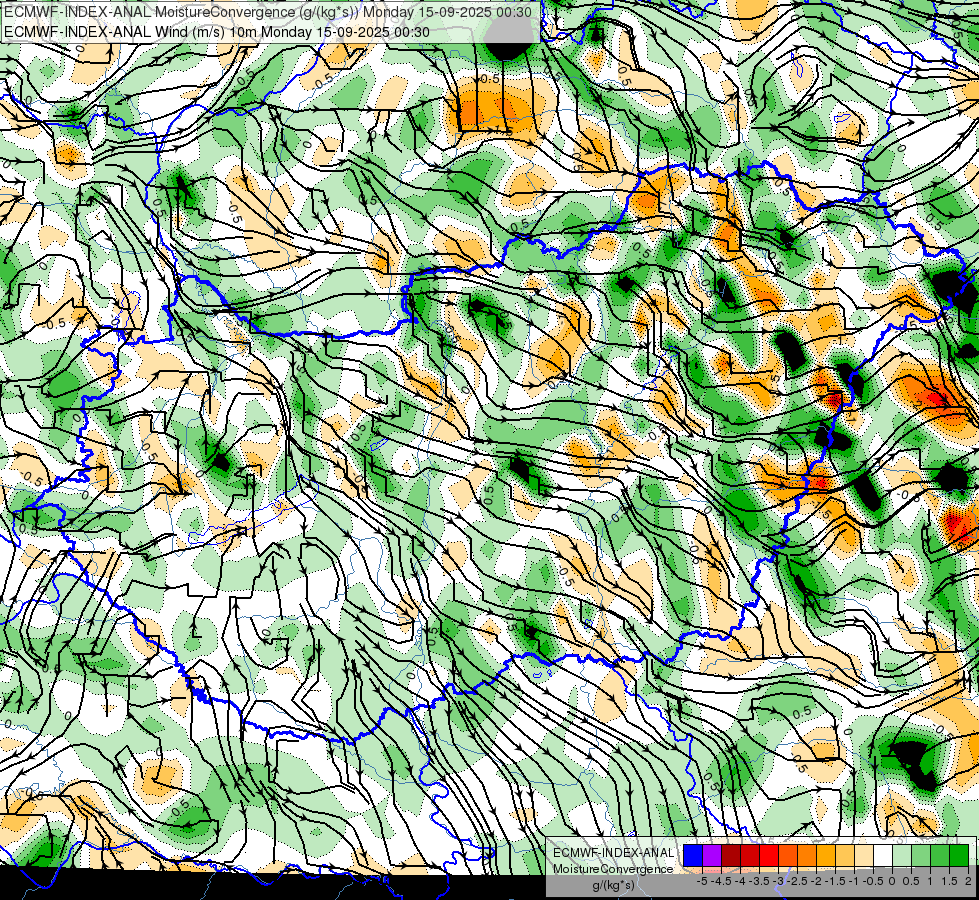The width and height of the screenshot is (979, 900).
Task: Select the white legend color swatch
Action: pyautogui.click(x=883, y=855)
